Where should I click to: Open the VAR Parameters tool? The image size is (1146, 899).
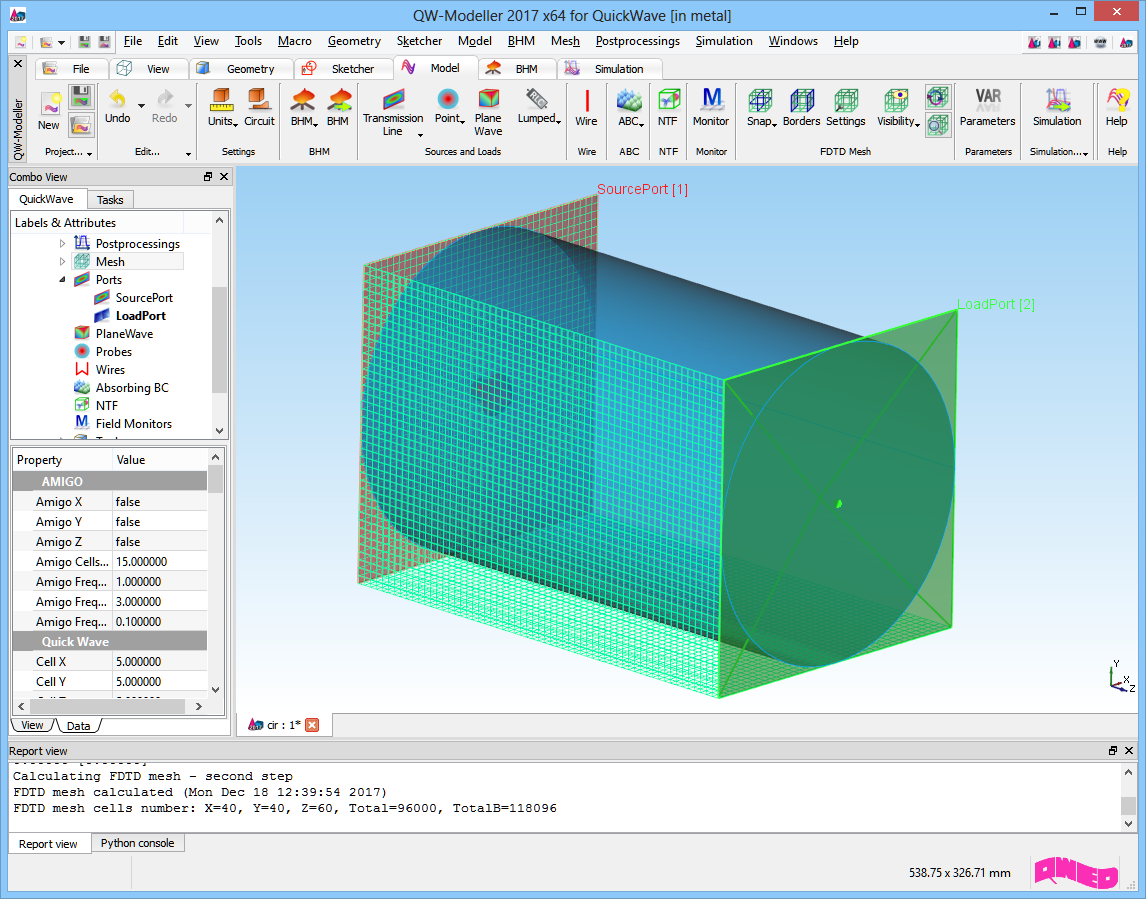coord(987,107)
